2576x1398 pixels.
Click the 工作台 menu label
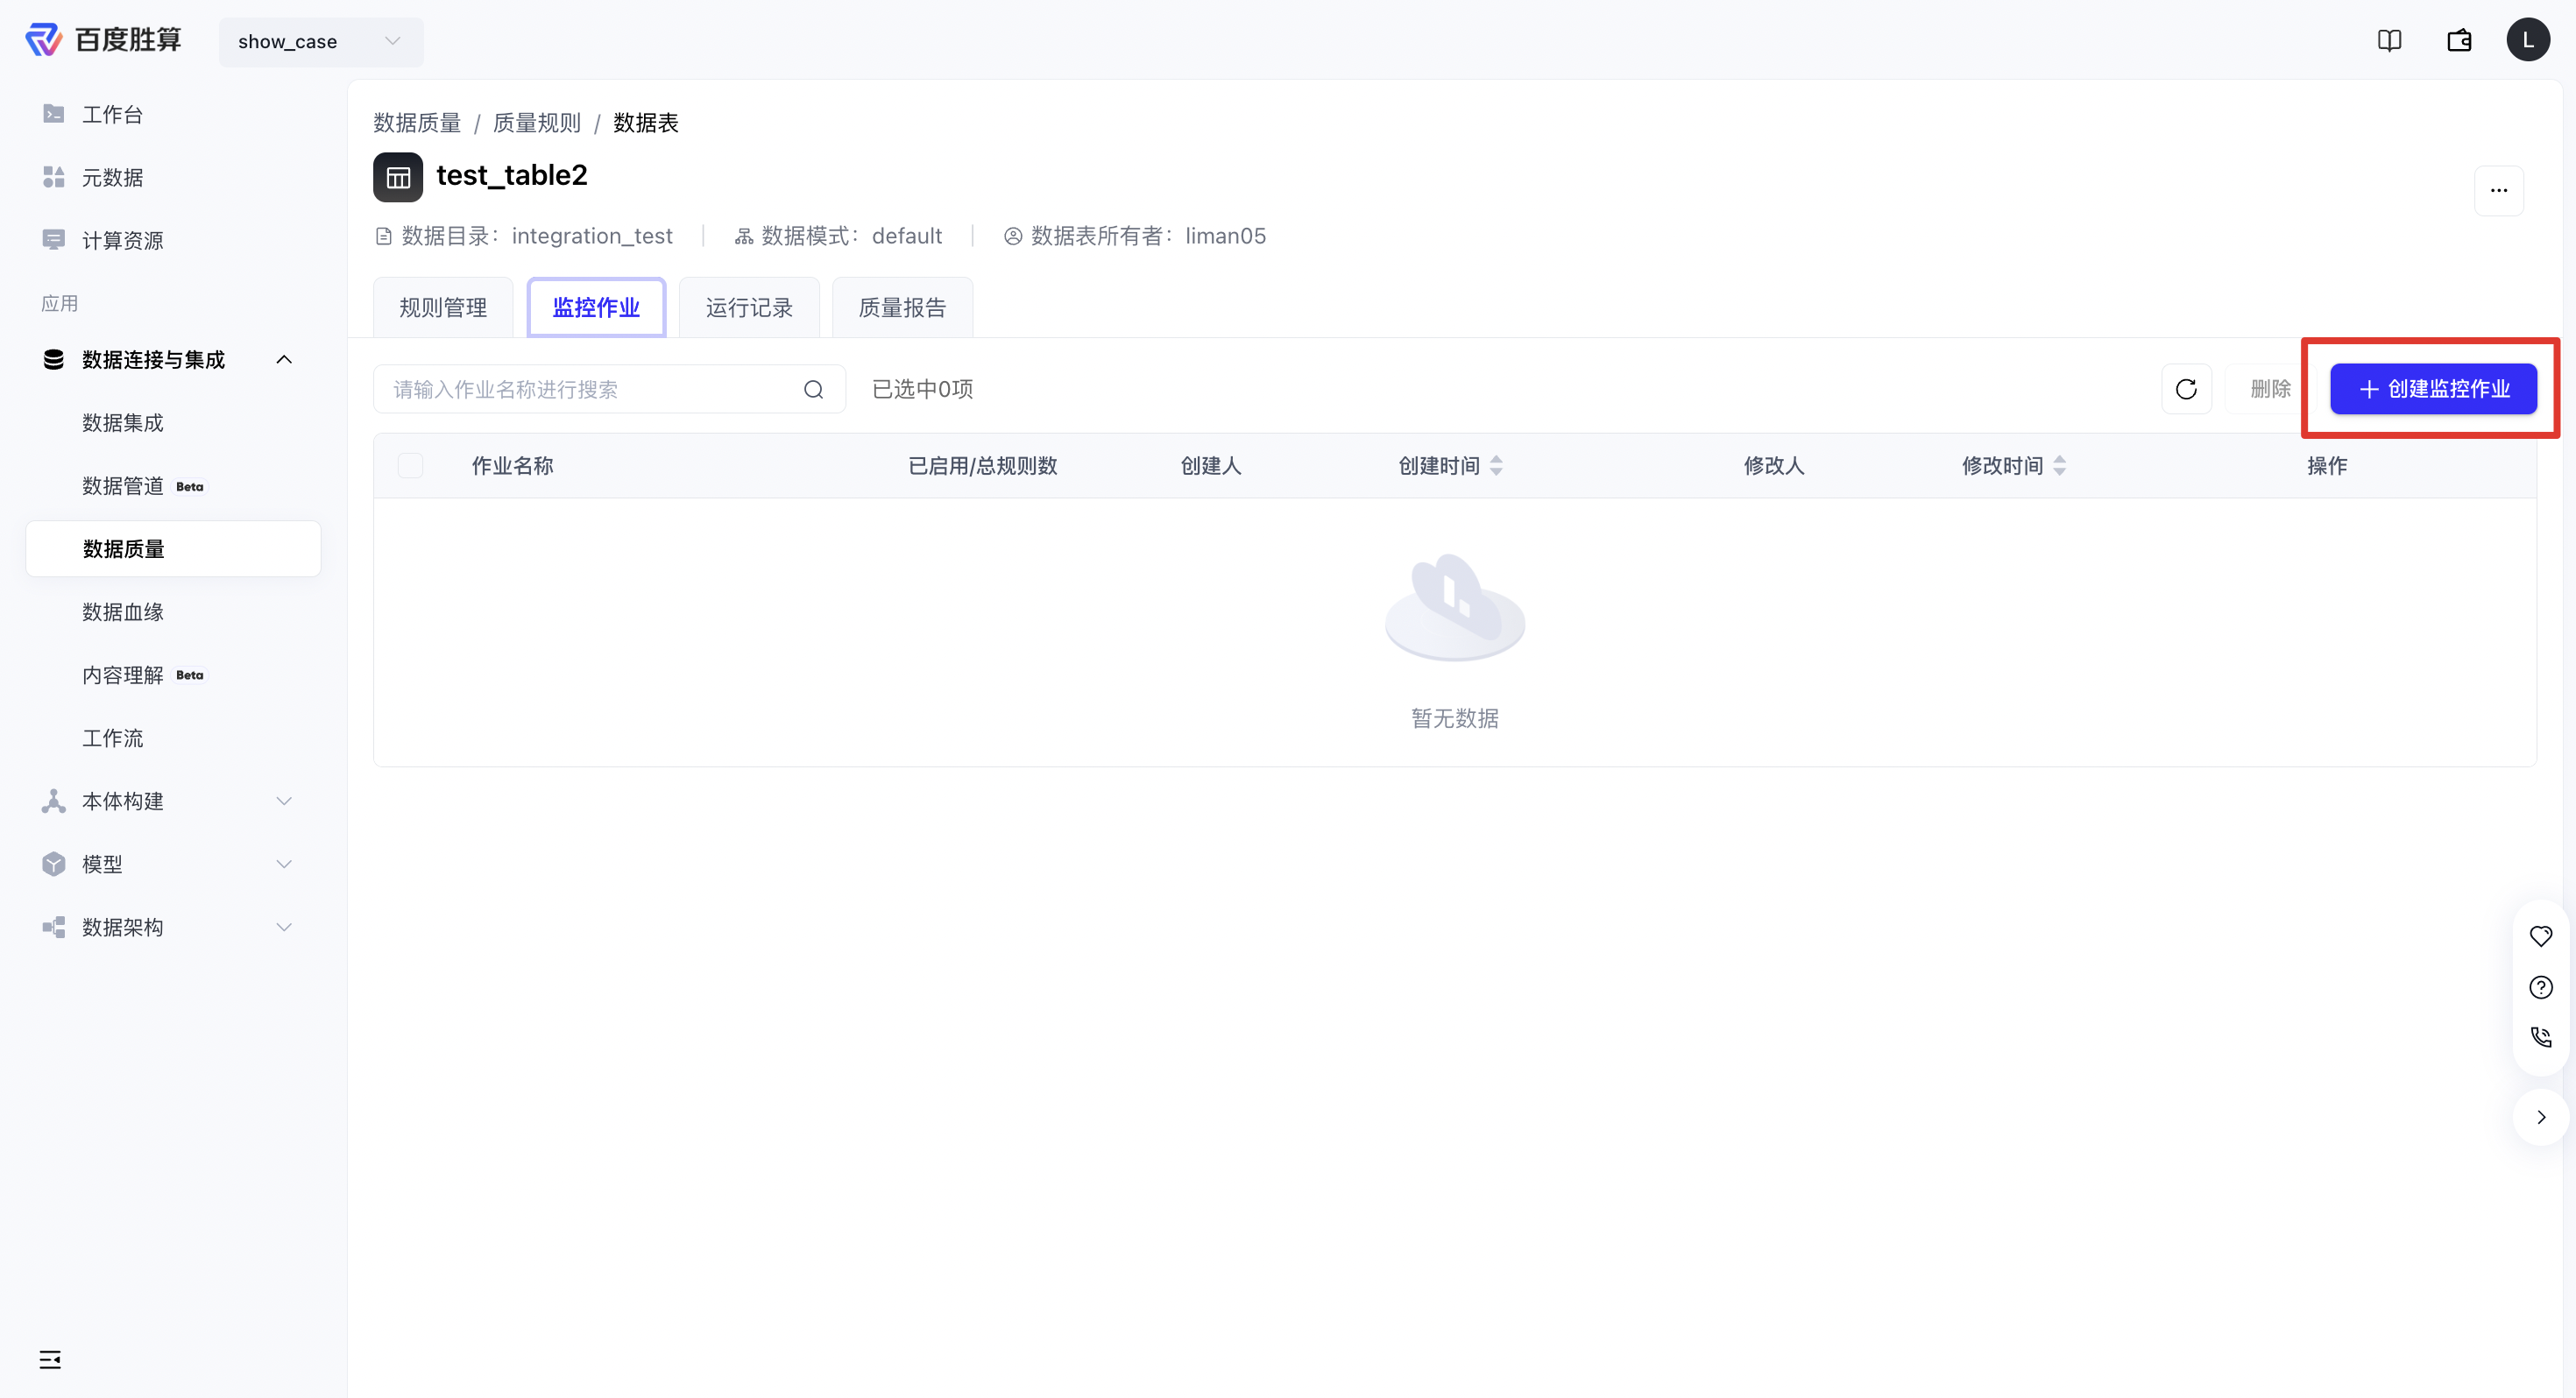[112, 114]
